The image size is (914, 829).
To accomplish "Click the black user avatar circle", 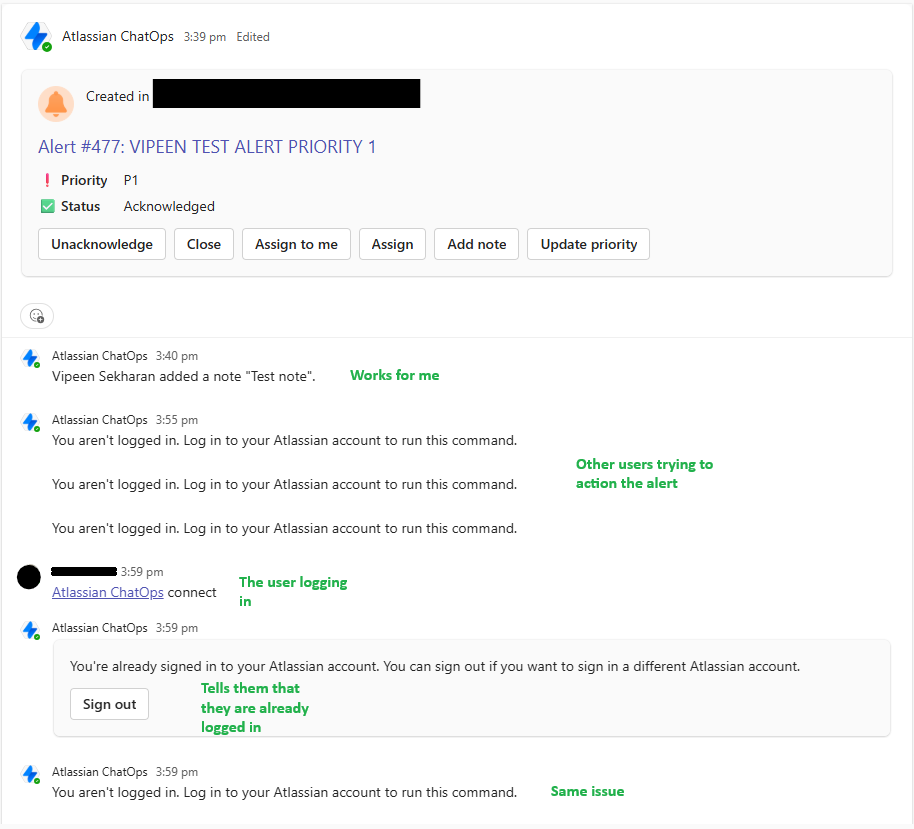I will 29,576.
